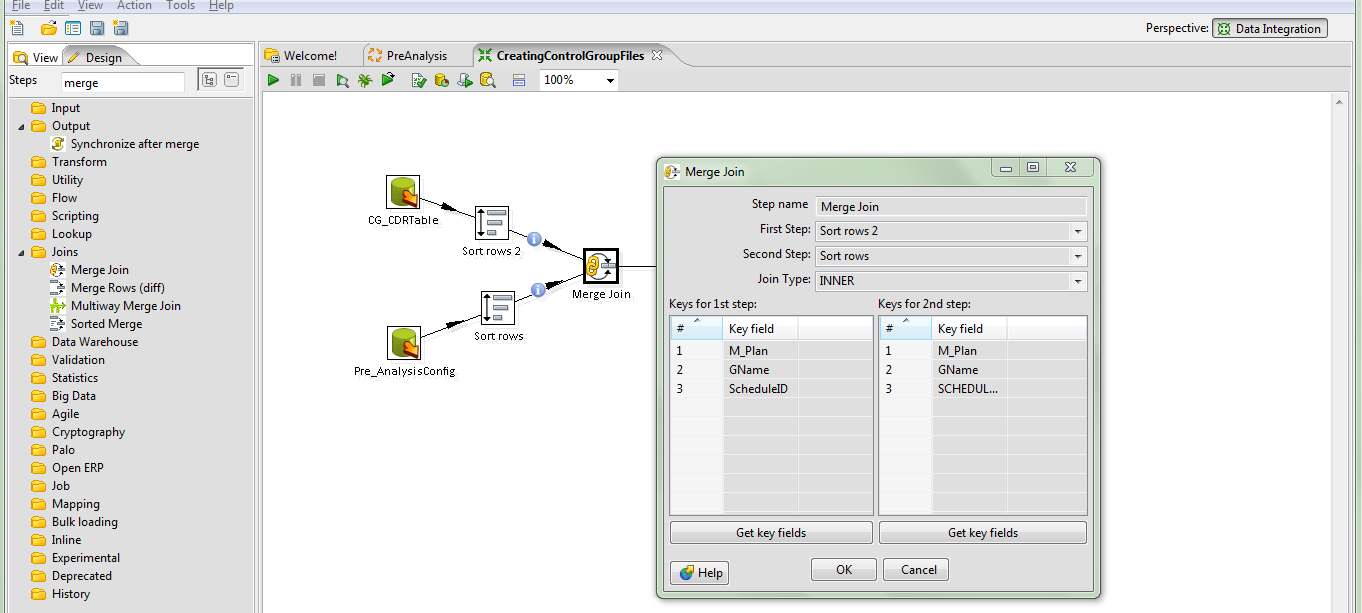Viewport: 1362px width, 613px height.
Task: Collapse all step categories in palette
Action: coord(232,78)
